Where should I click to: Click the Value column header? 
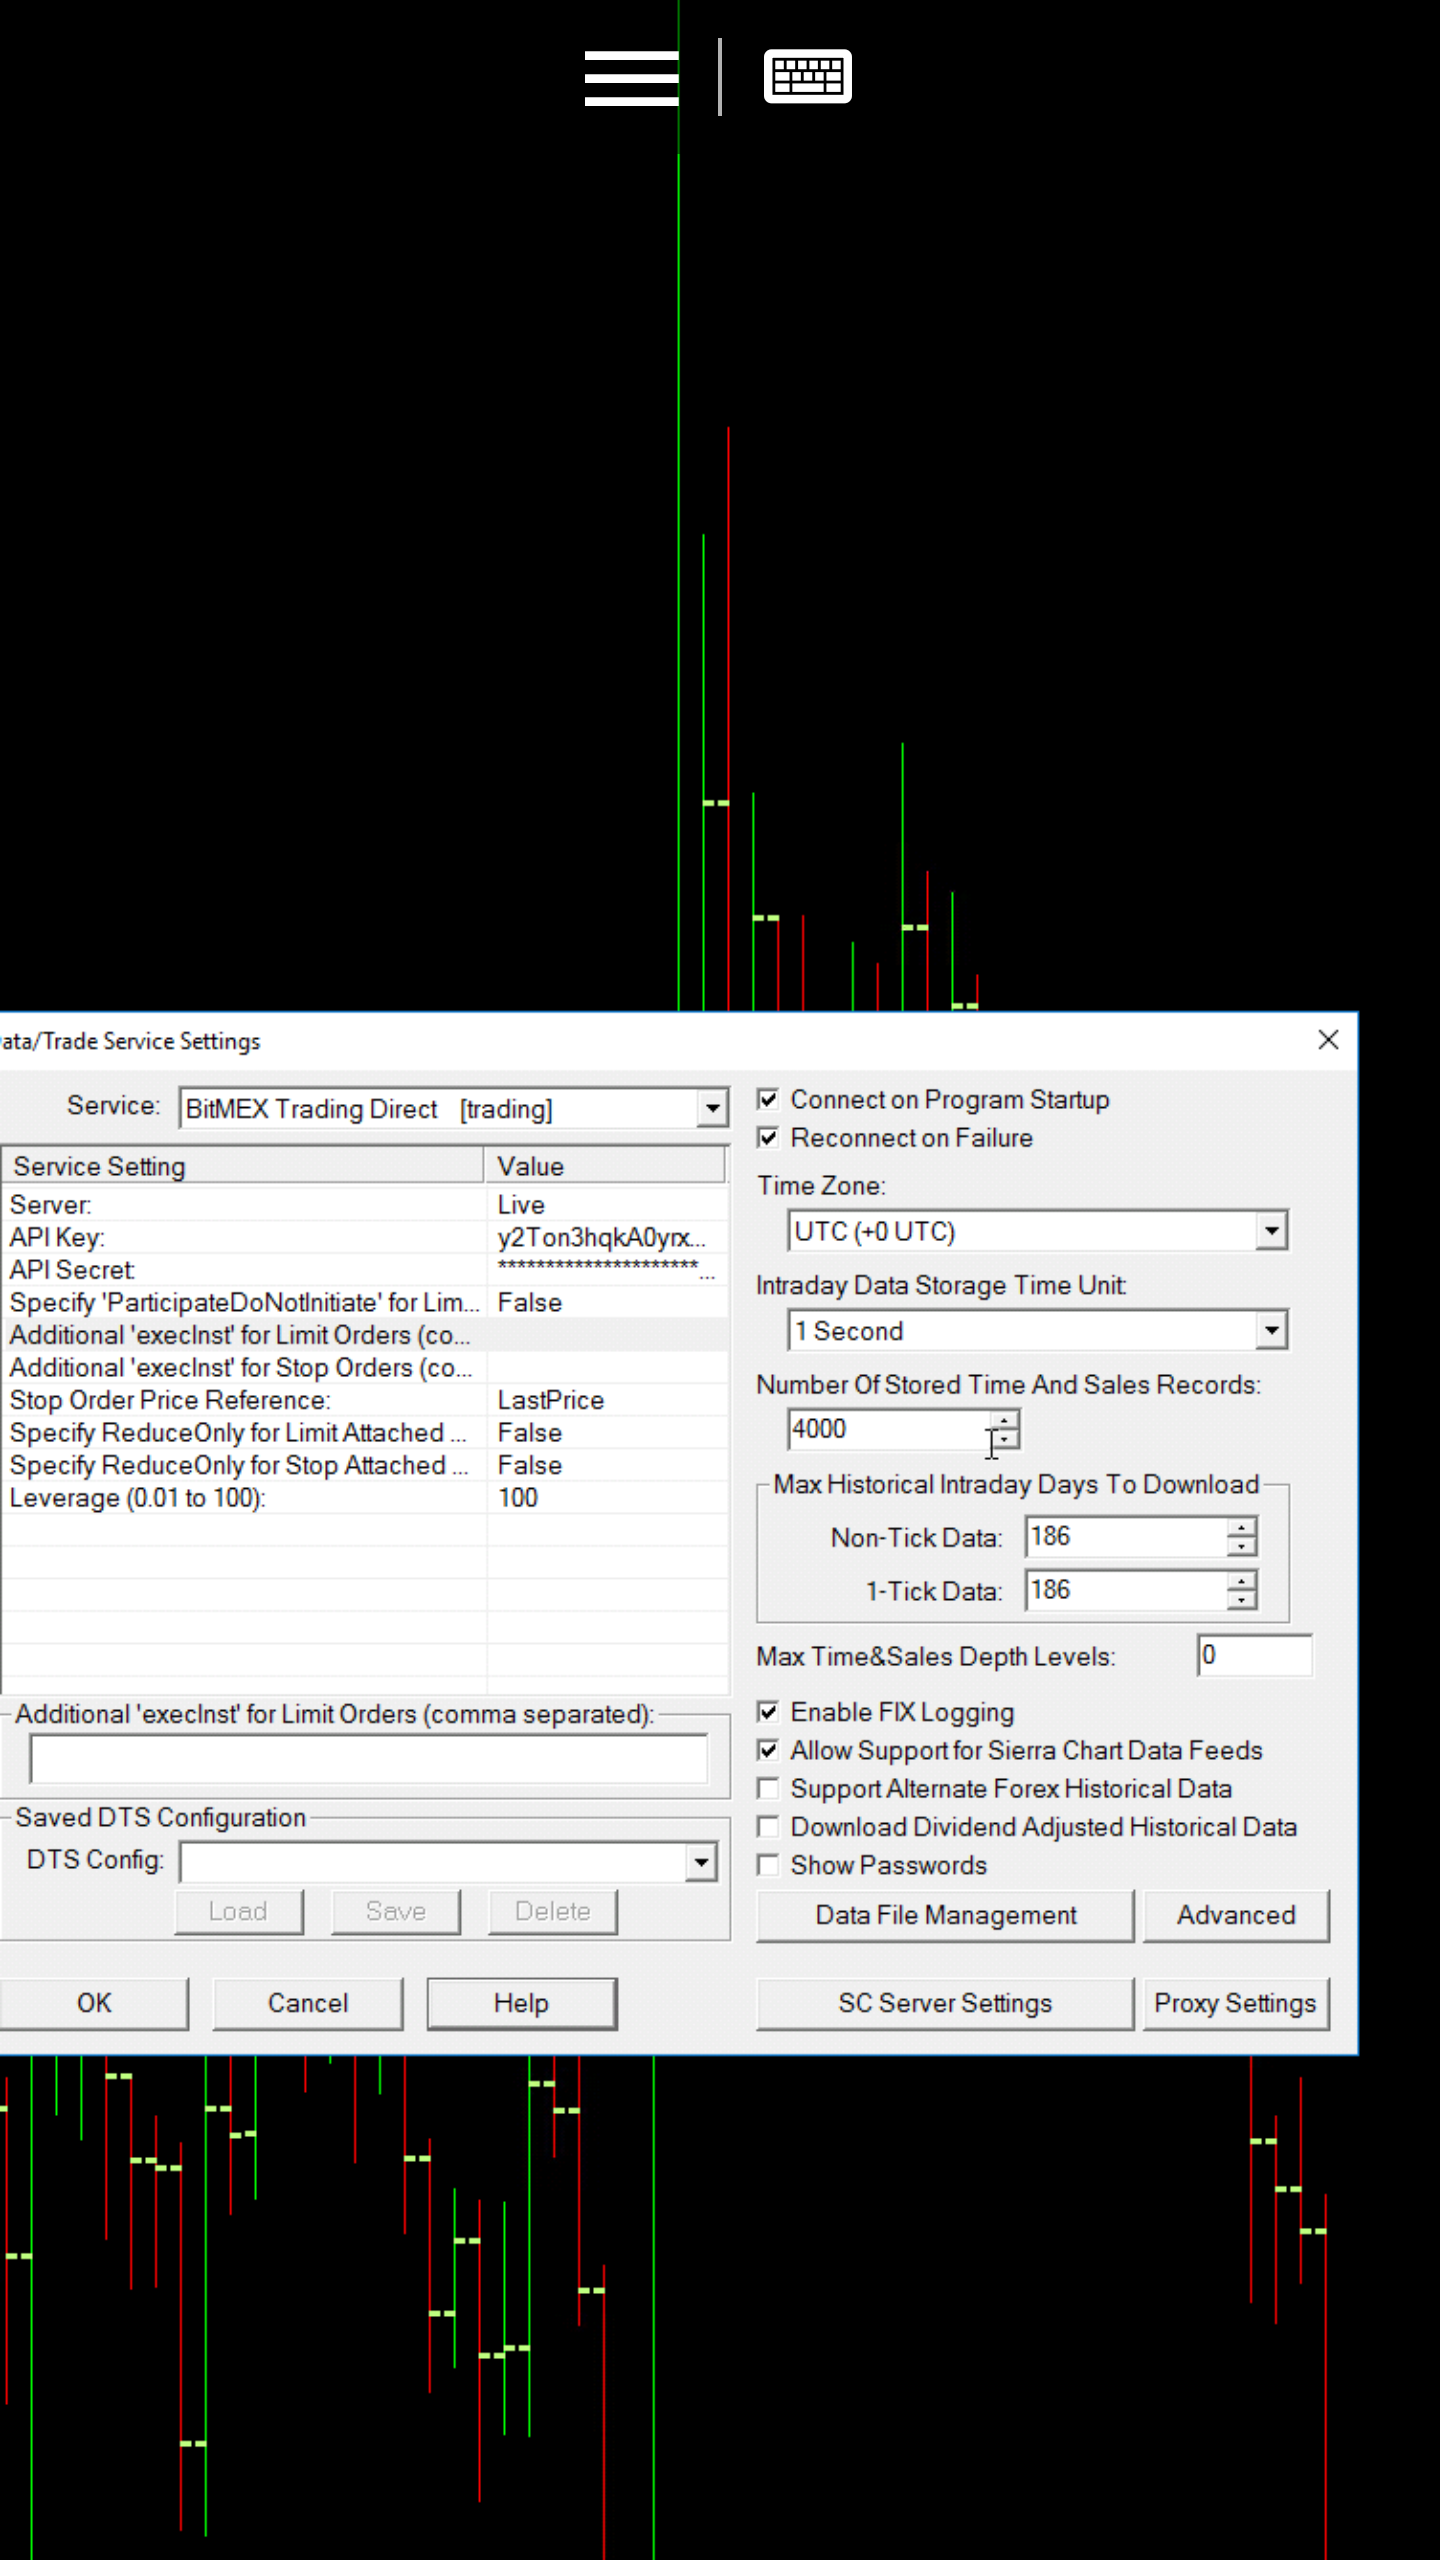point(605,1166)
